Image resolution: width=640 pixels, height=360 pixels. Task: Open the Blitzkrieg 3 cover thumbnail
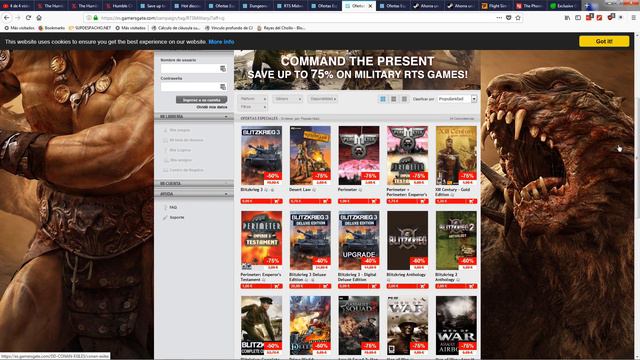point(261,156)
